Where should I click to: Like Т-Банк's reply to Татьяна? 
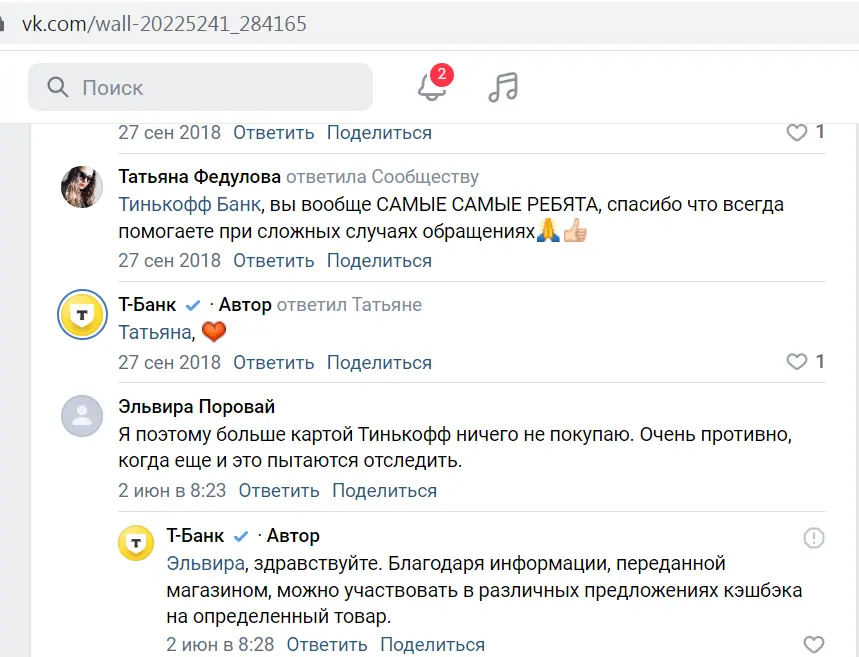tap(797, 362)
